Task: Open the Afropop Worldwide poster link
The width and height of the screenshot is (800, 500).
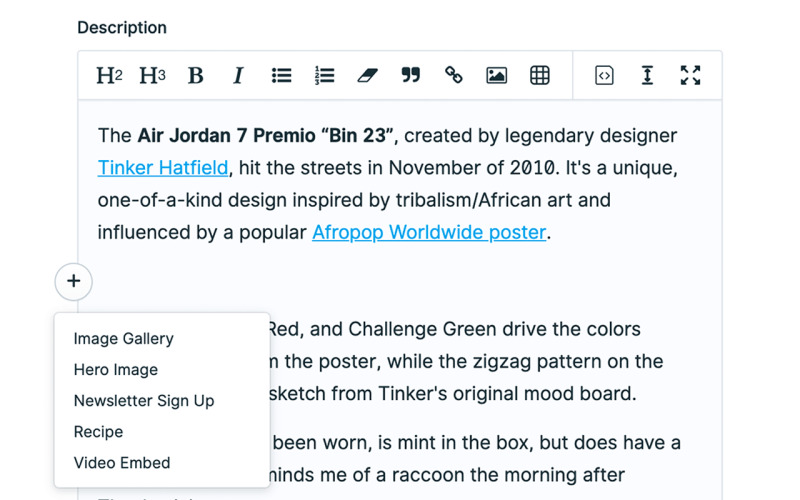Action: pos(429,233)
